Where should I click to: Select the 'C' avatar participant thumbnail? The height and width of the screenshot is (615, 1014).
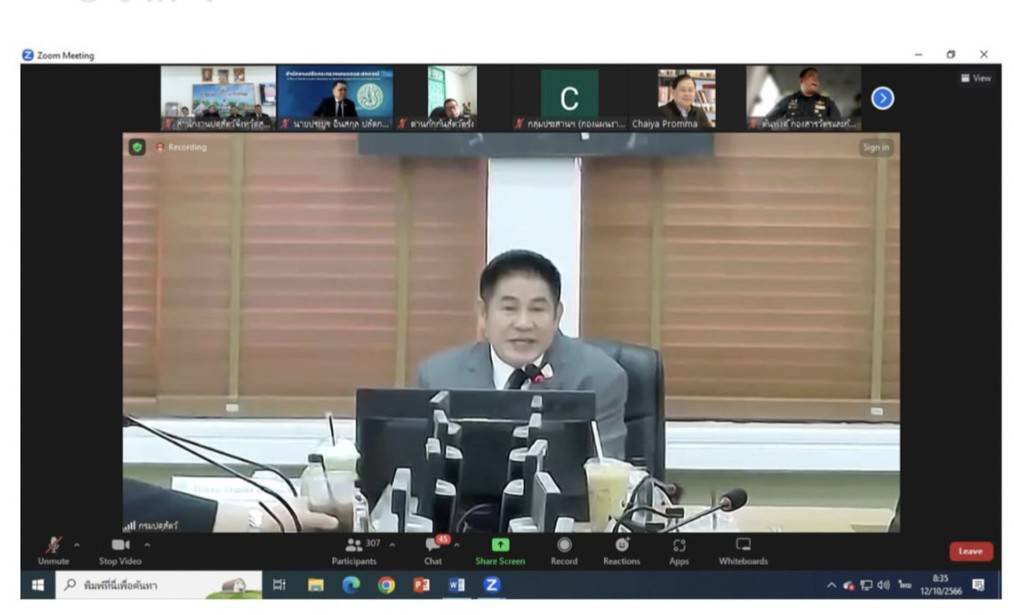pyautogui.click(x=569, y=98)
